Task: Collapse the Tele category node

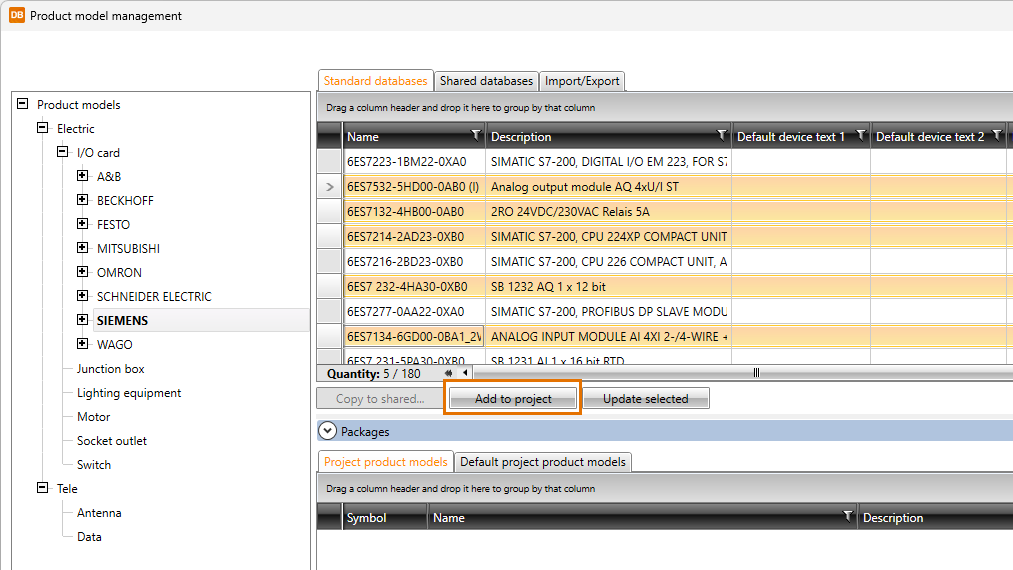Action: pyautogui.click(x=42, y=488)
